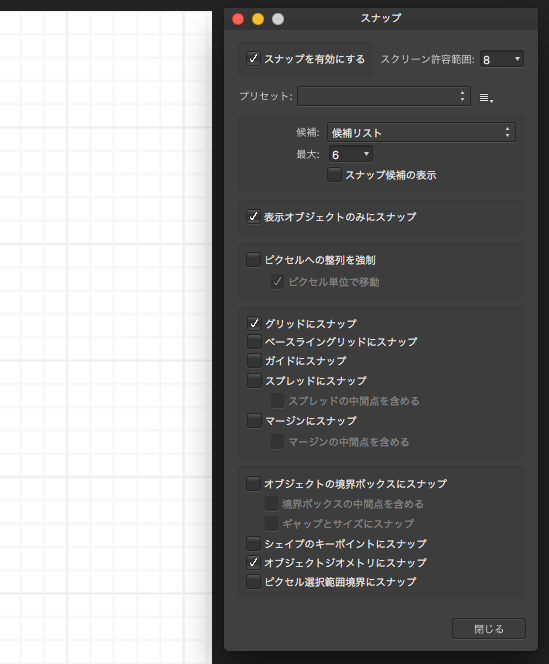This screenshot has width=549, height=664.
Task: Toggle スナップを有効にする checkbox
Action: pyautogui.click(x=253, y=58)
